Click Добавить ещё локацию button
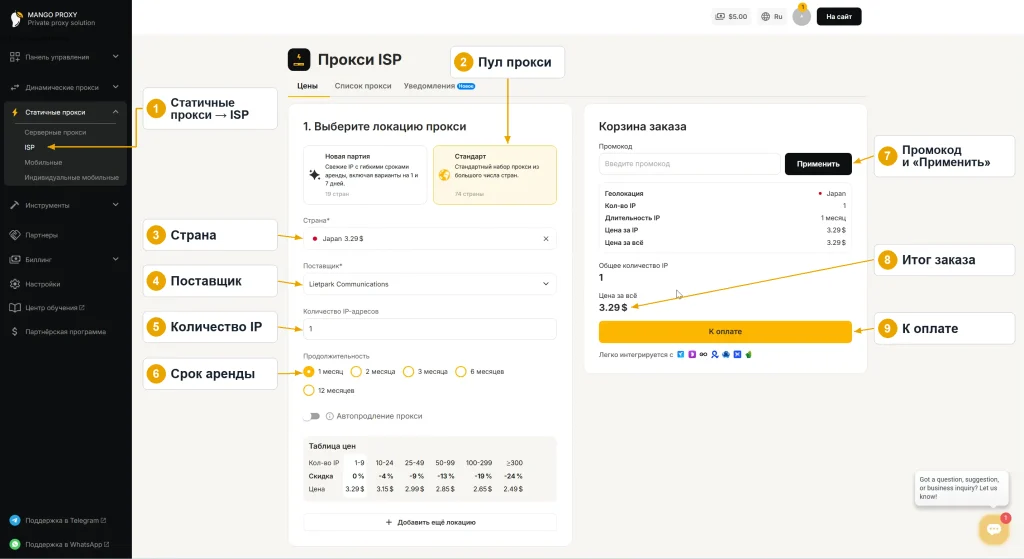 [430, 522]
